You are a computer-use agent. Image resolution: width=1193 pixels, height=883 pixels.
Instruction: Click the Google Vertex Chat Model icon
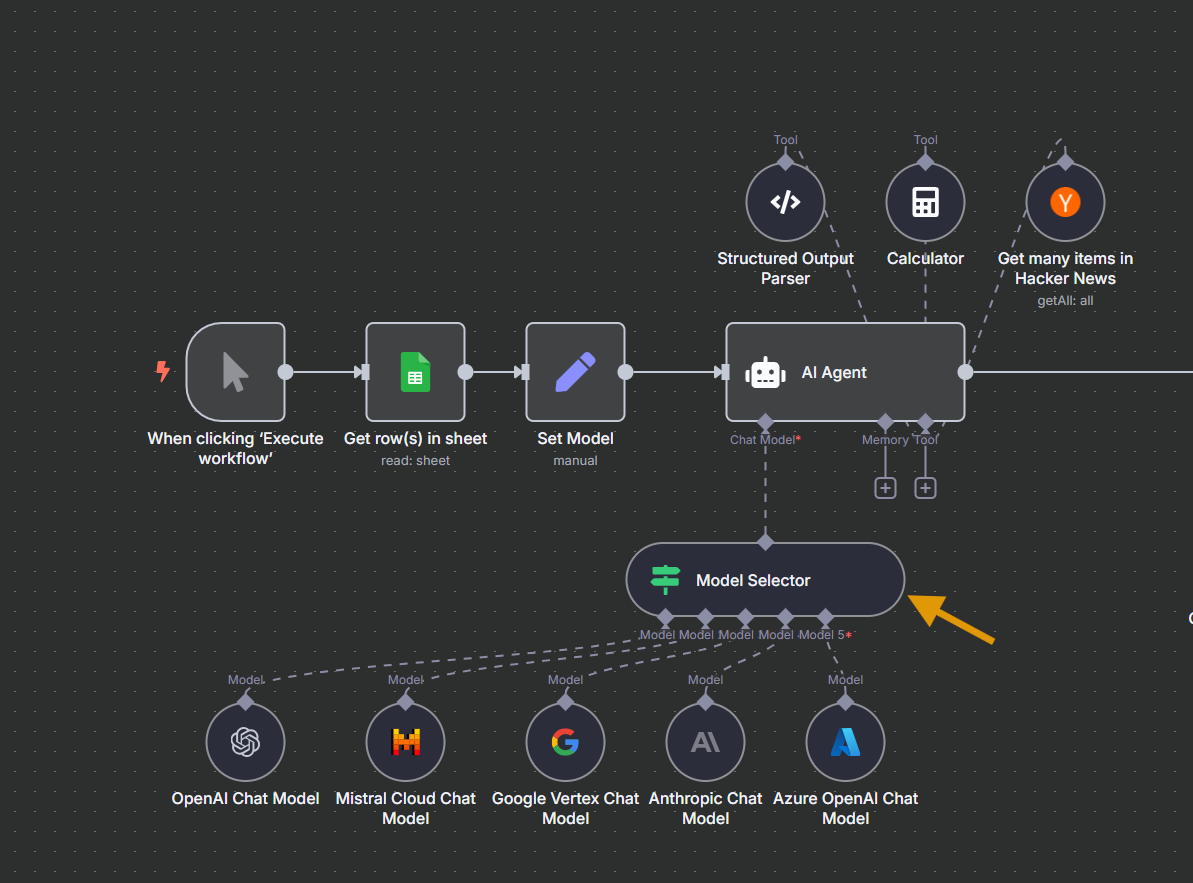[565, 741]
